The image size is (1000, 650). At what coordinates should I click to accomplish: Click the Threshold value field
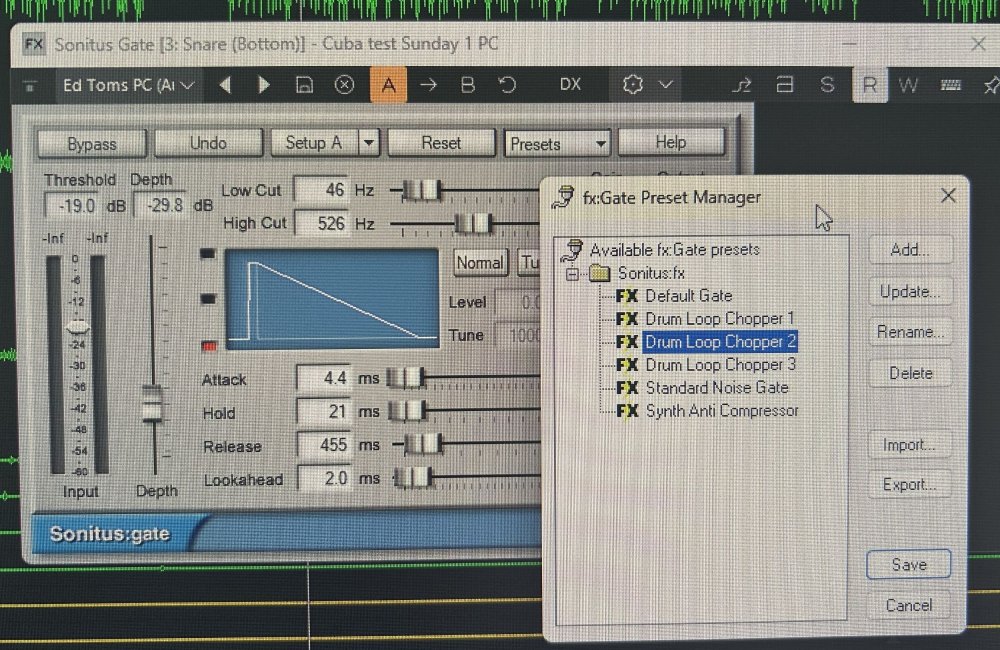[72, 206]
